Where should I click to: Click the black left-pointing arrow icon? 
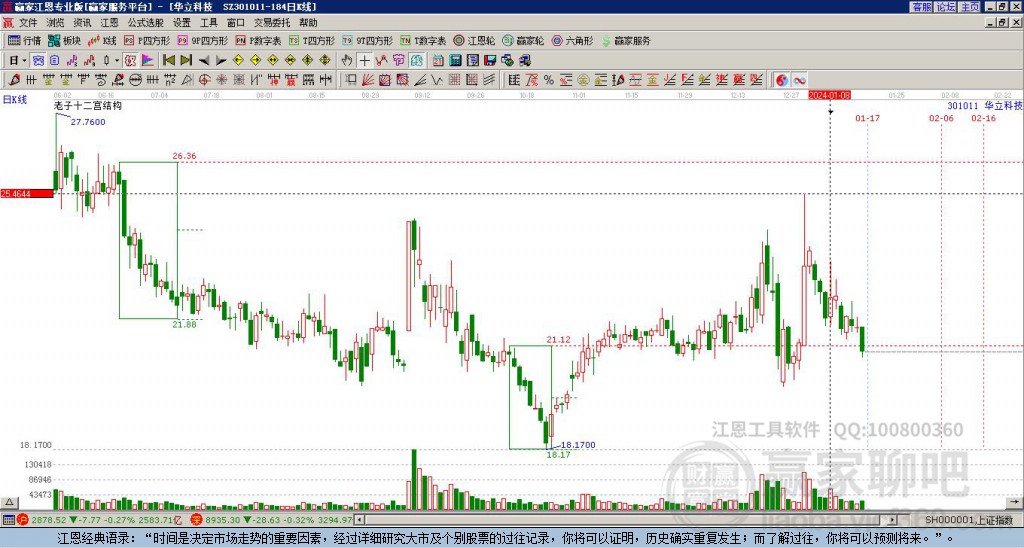pos(204,61)
